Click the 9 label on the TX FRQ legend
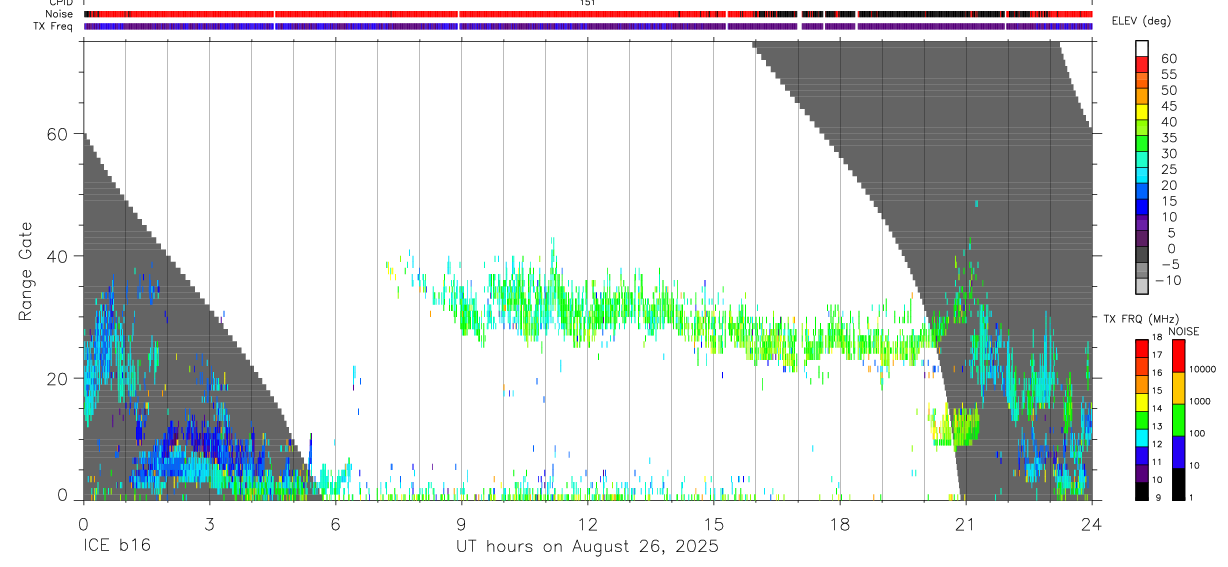The height and width of the screenshot is (567, 1228). click(1157, 497)
